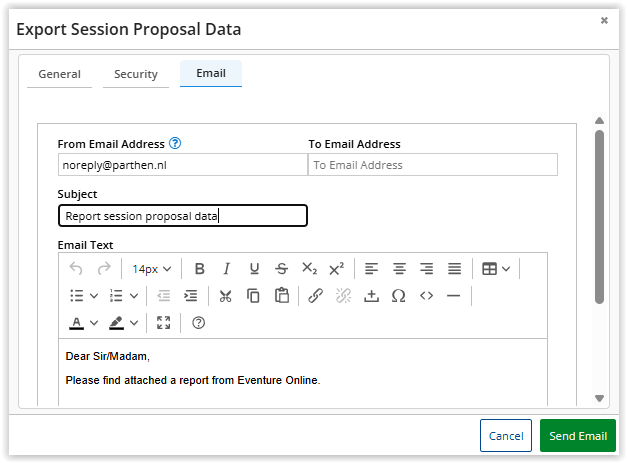Insert special character using omega icon
The height and width of the screenshot is (463, 627).
[x=398, y=296]
